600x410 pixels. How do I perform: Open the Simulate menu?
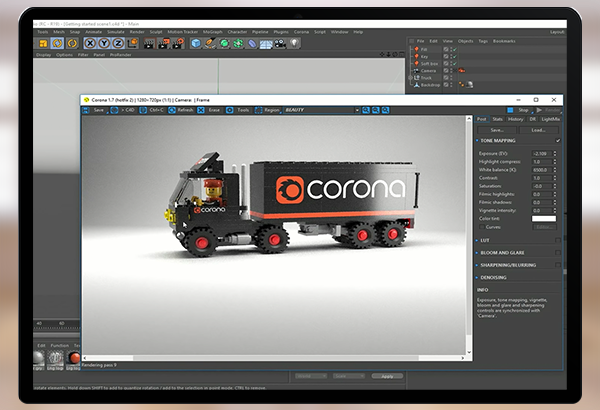click(116, 32)
